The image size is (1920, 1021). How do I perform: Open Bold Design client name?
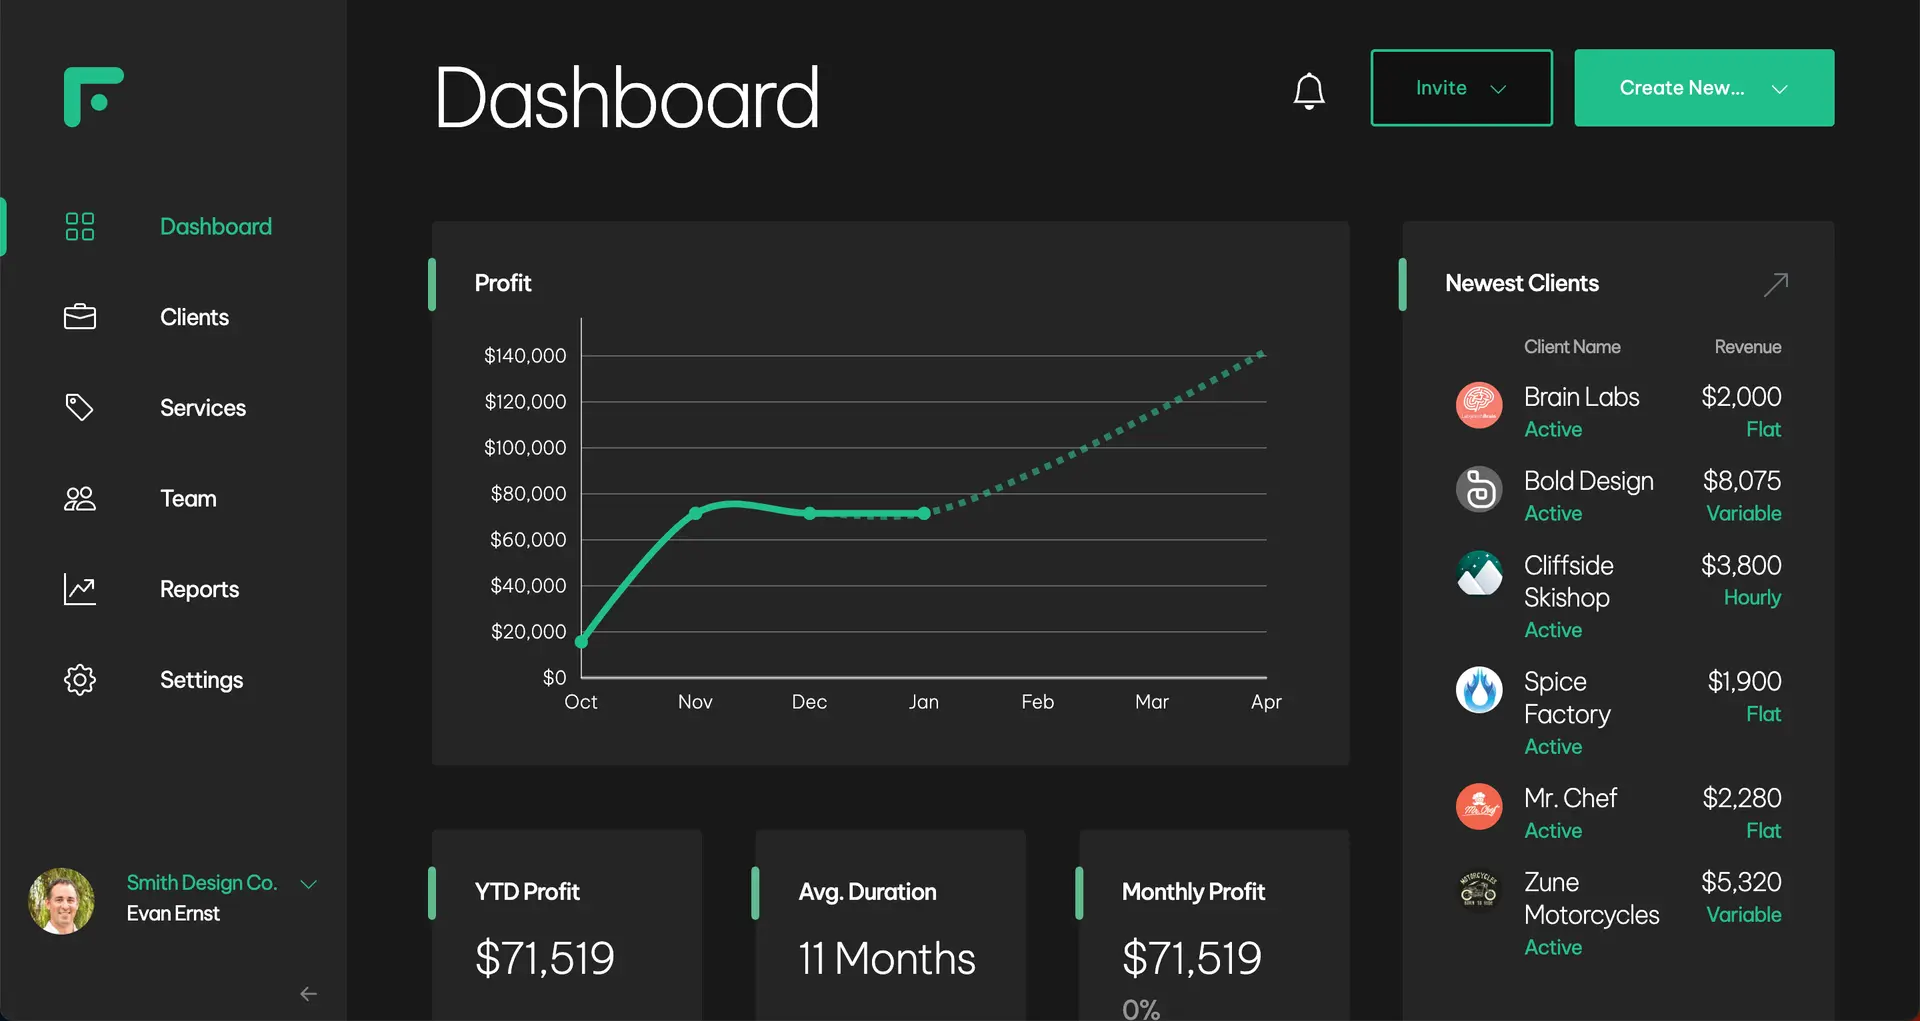(1588, 481)
